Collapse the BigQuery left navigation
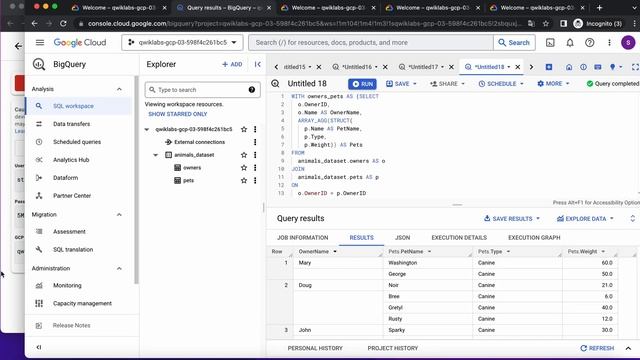The width and height of the screenshot is (640, 360). (x=39, y=347)
